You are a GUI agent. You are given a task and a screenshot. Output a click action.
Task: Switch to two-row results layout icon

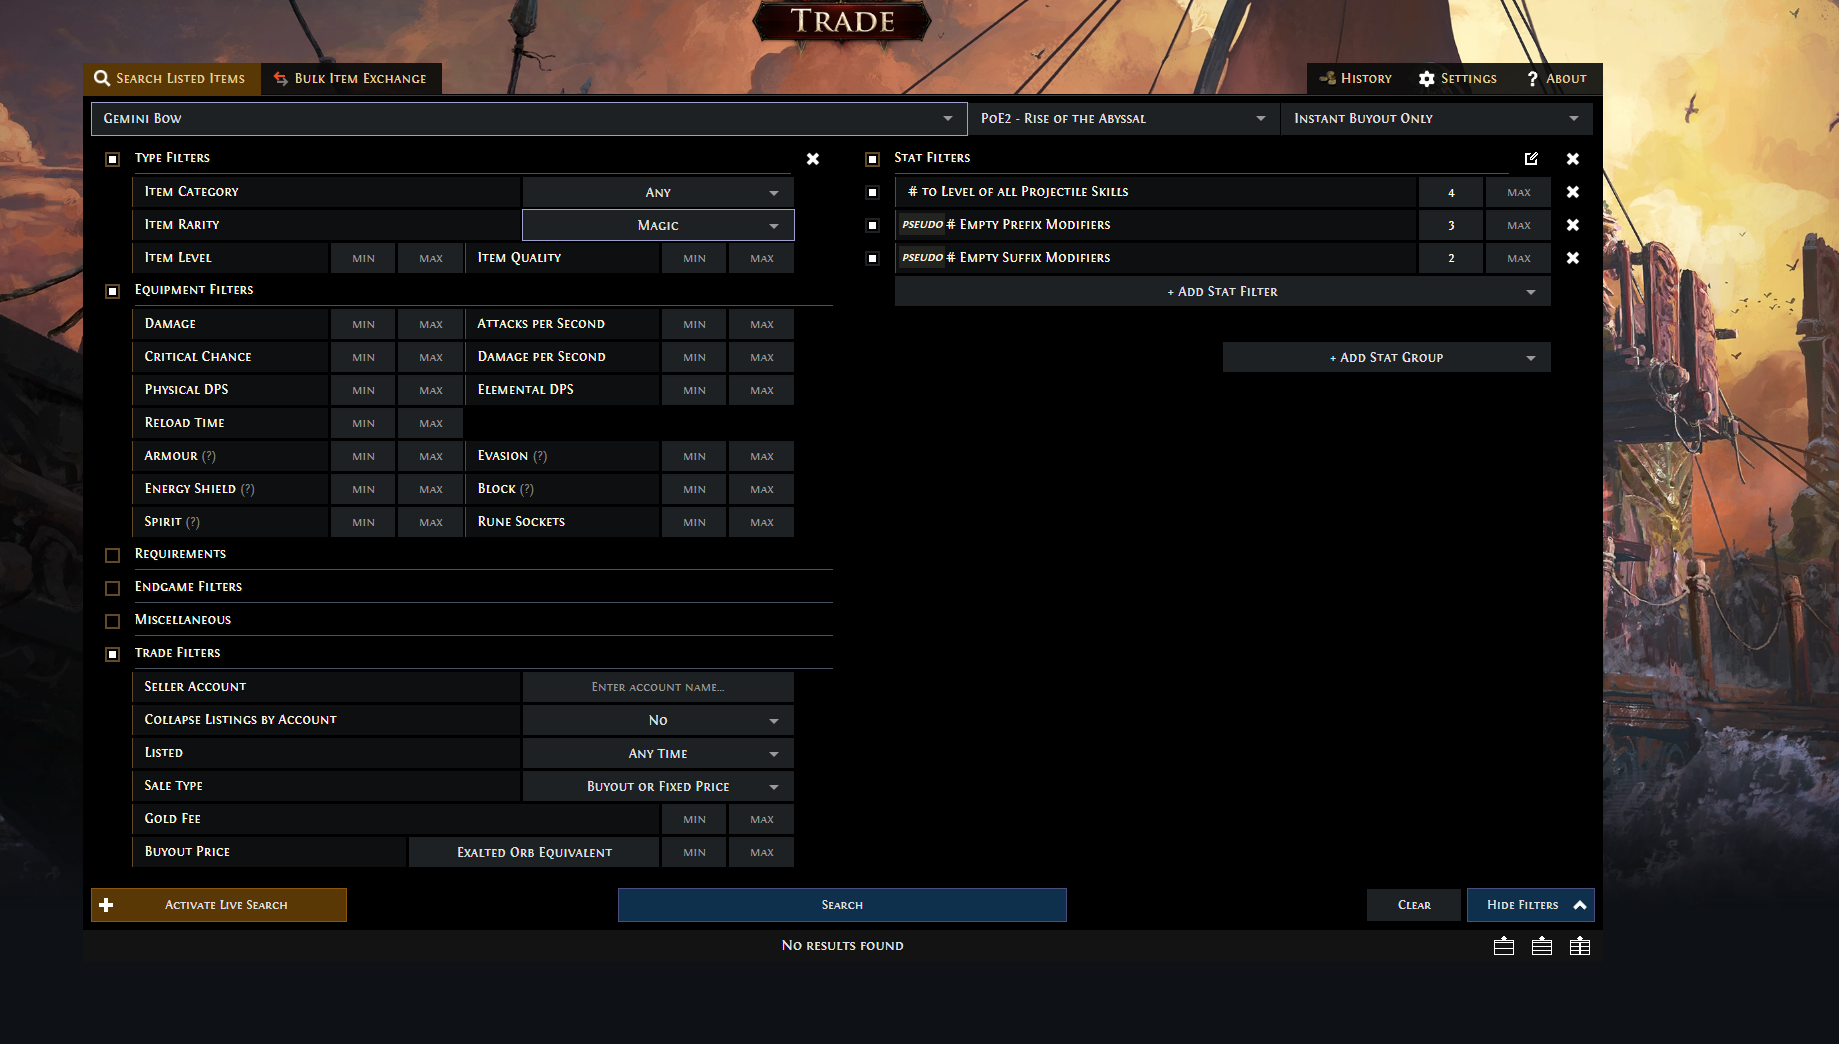pos(1542,946)
